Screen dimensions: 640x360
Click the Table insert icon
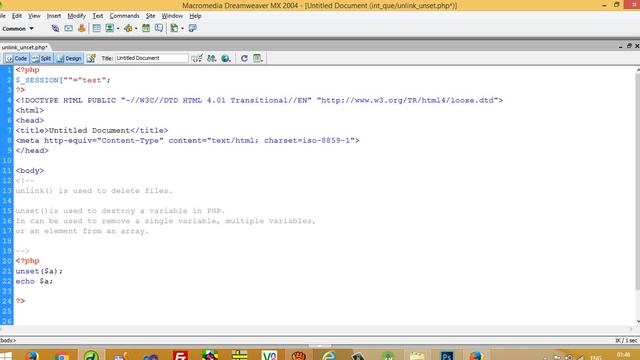click(x=96, y=28)
